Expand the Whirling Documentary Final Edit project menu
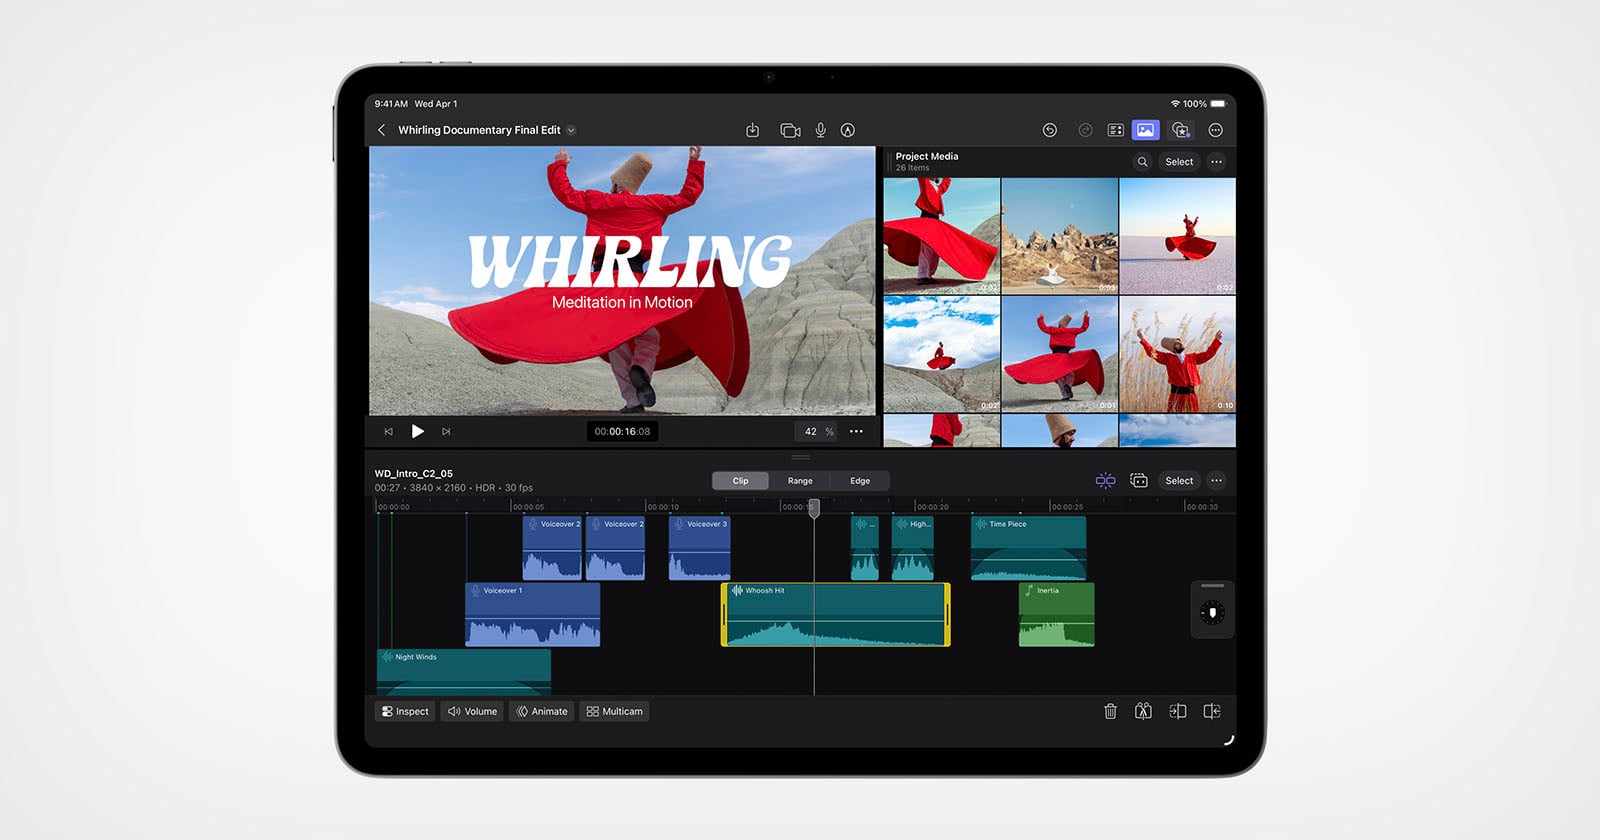 pyautogui.click(x=571, y=130)
